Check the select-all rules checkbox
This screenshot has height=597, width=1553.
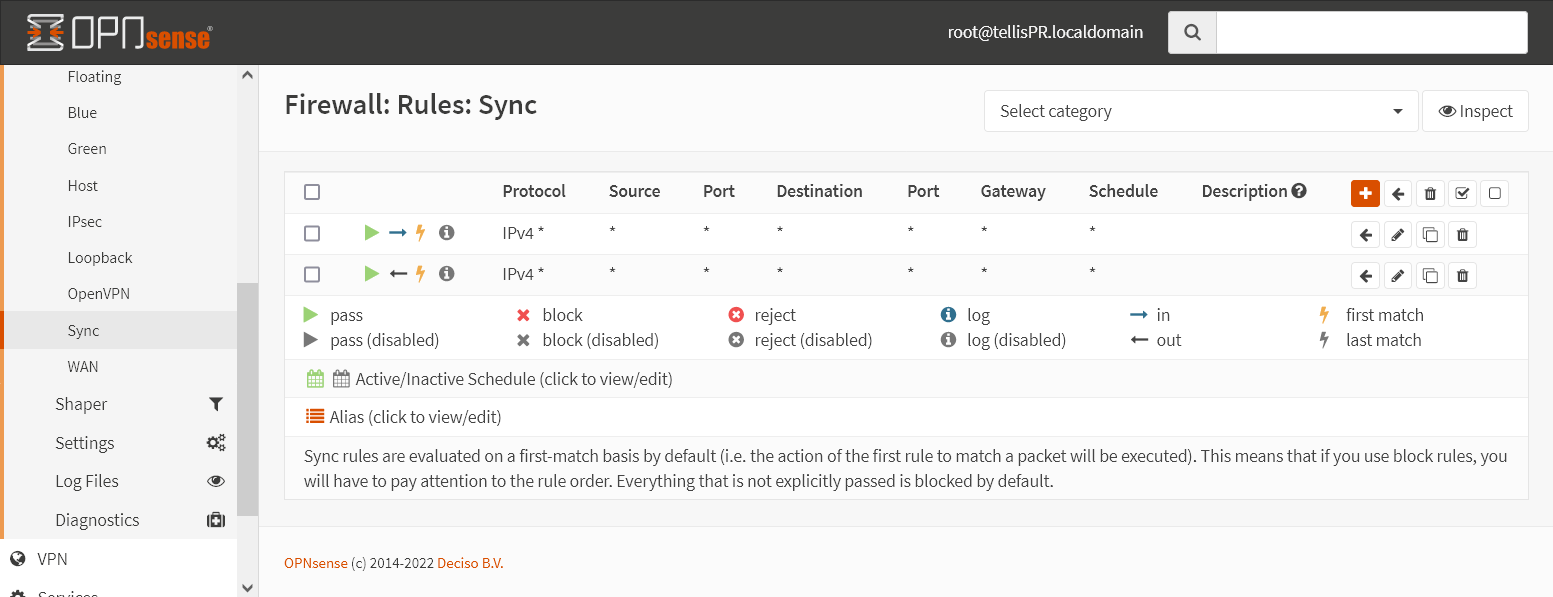coord(311,192)
